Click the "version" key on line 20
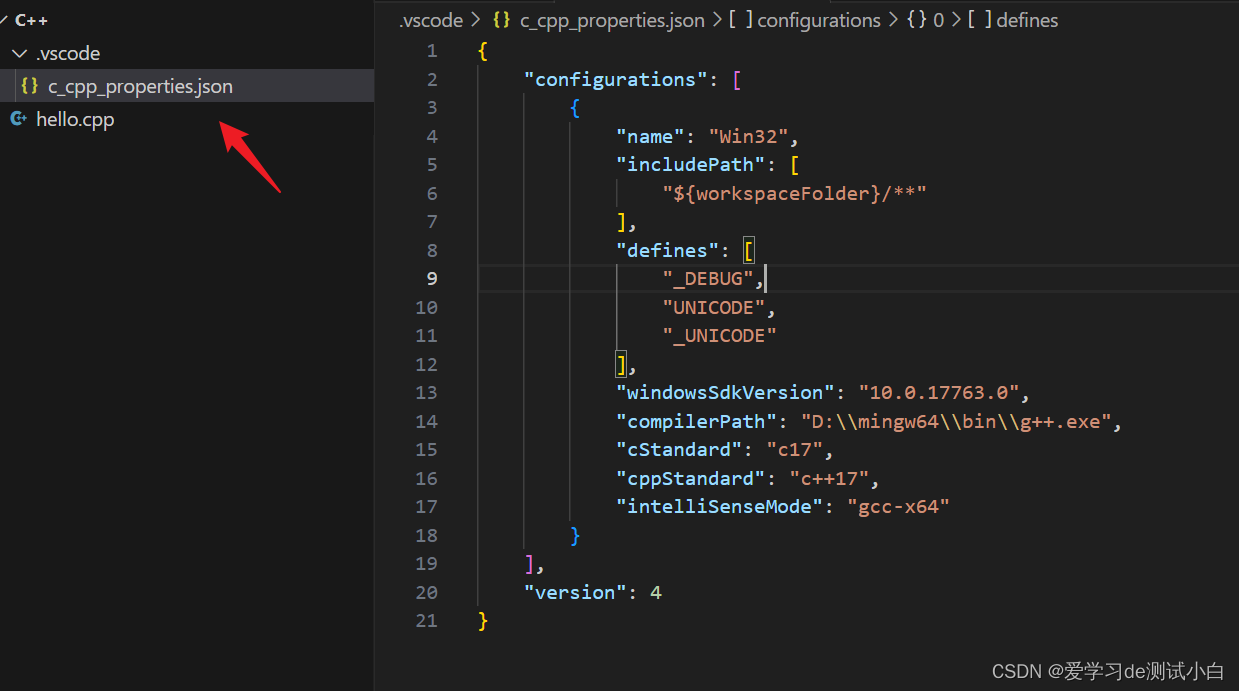 tap(576, 593)
